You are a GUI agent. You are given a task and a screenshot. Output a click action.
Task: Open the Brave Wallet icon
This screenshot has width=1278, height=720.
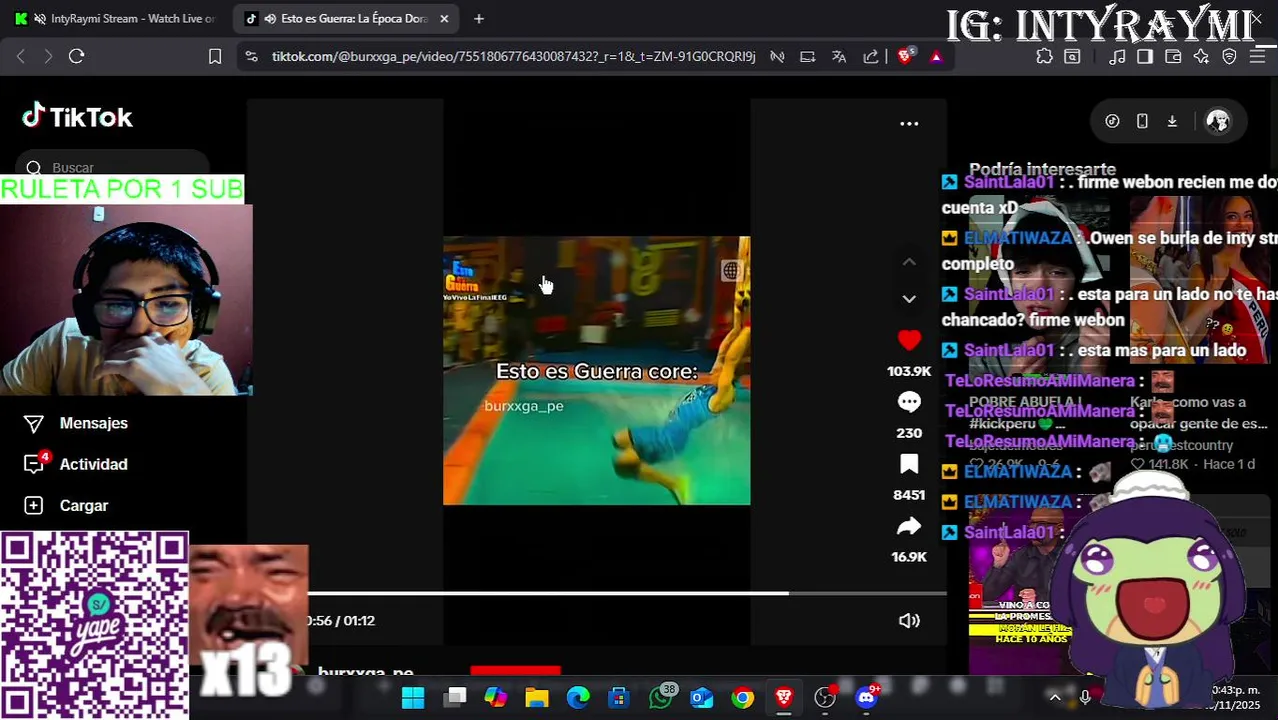click(x=1173, y=57)
